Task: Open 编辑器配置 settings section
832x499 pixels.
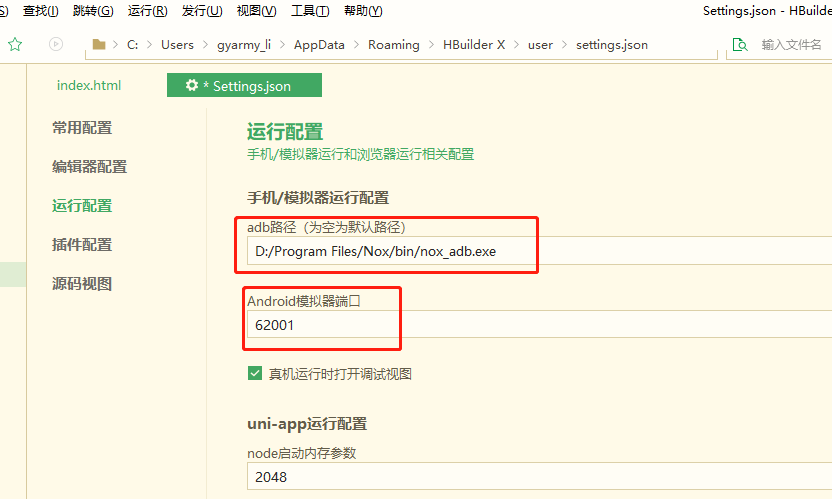Action: tap(90, 167)
